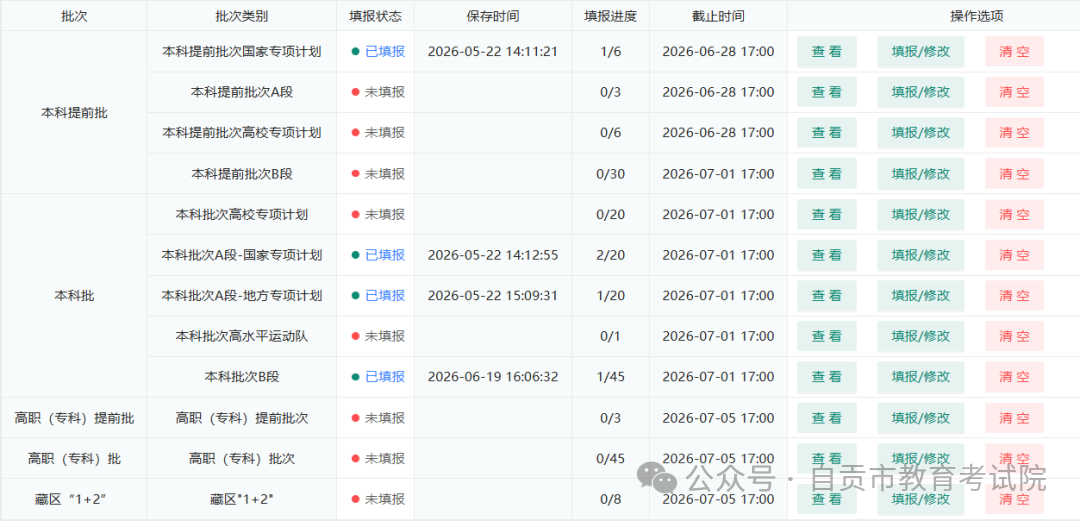
Task: Select the 本科批 batch cell
Action: (x=74, y=296)
